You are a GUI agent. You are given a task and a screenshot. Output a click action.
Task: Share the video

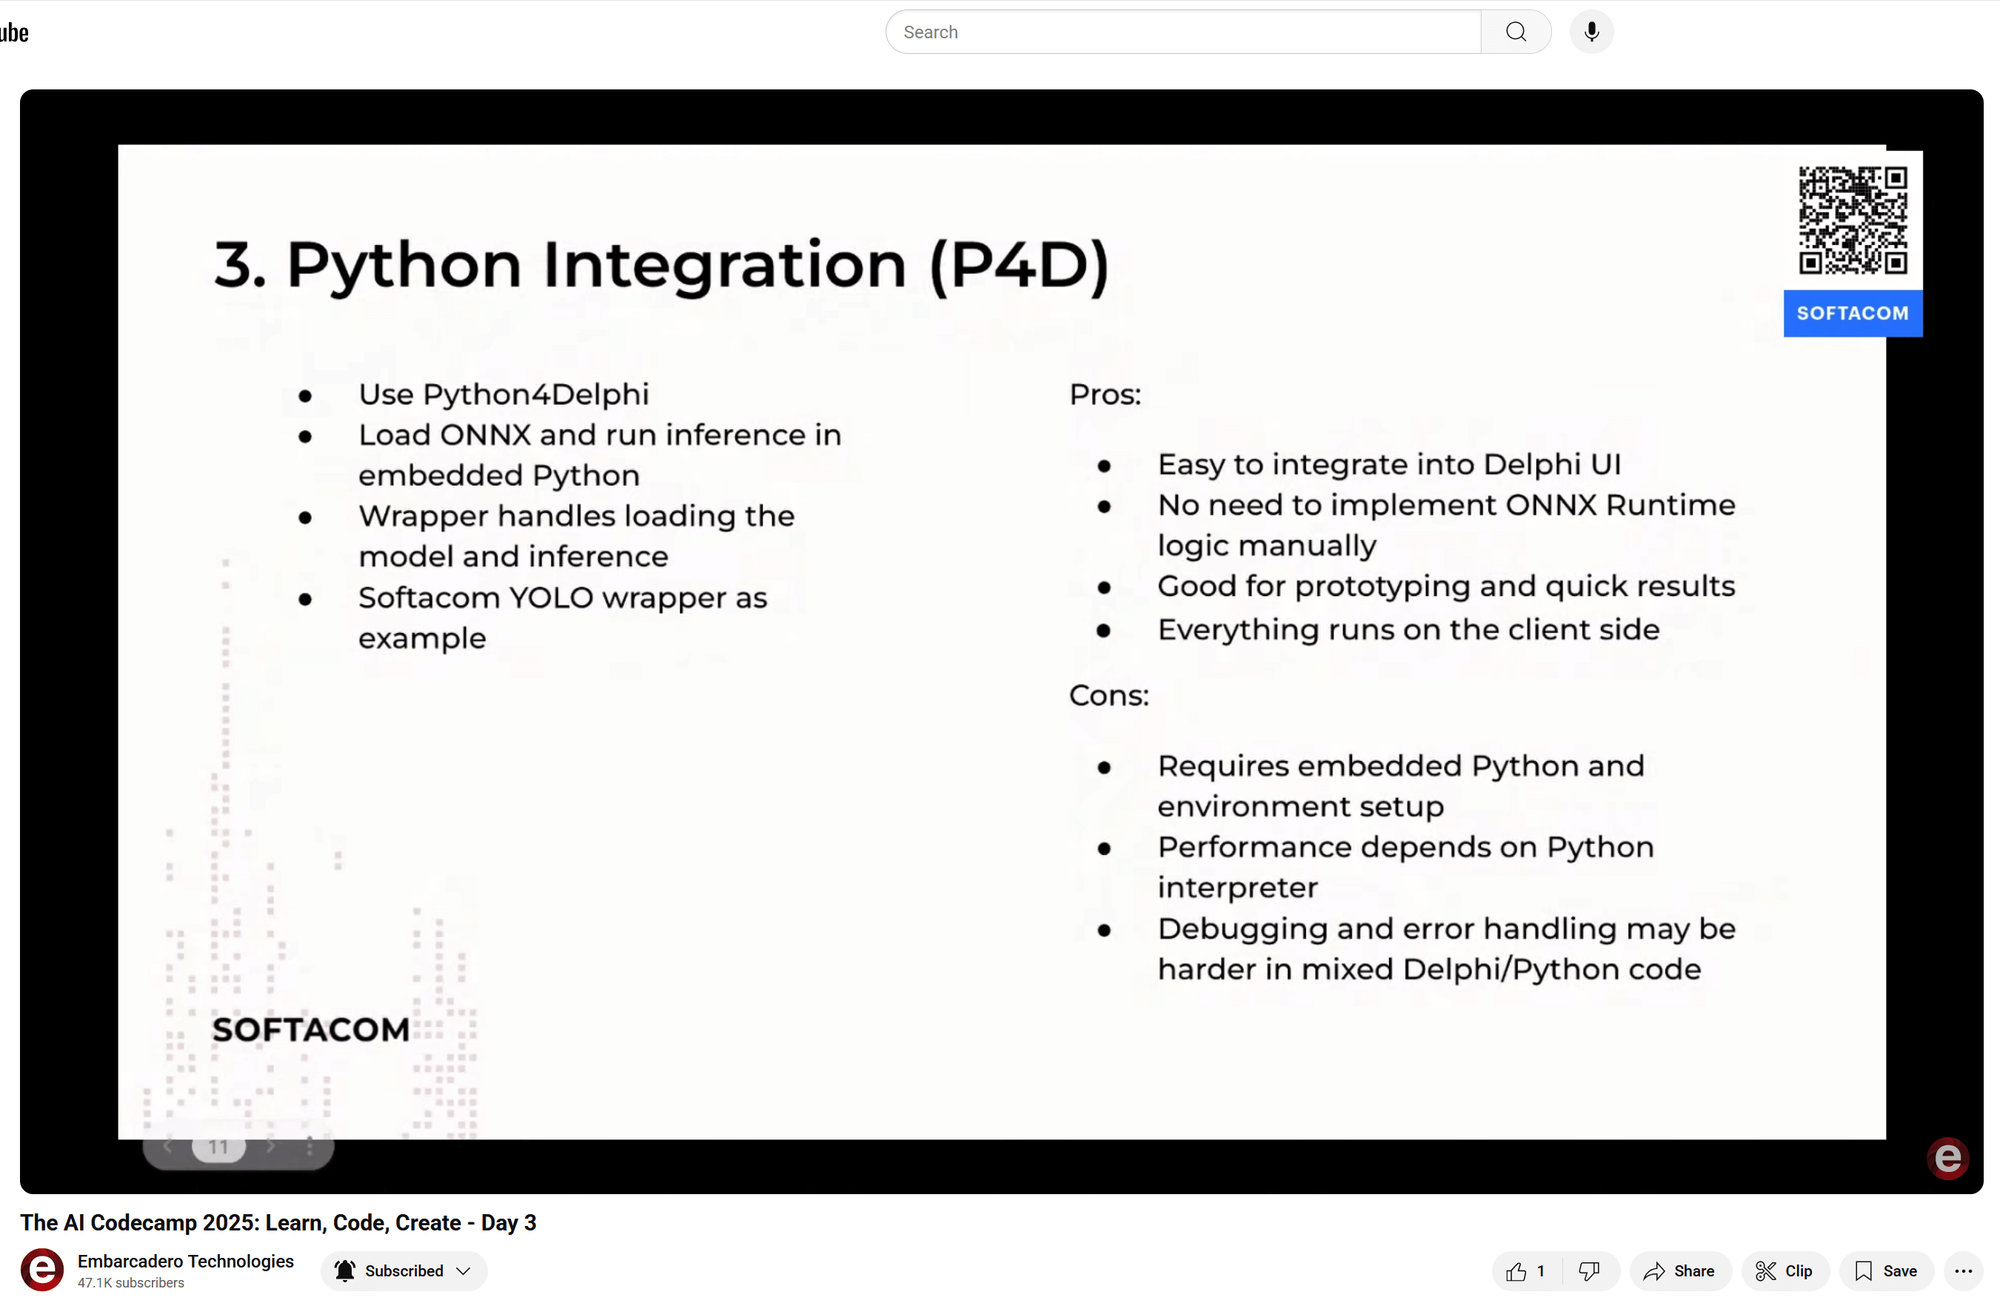pyautogui.click(x=1680, y=1271)
